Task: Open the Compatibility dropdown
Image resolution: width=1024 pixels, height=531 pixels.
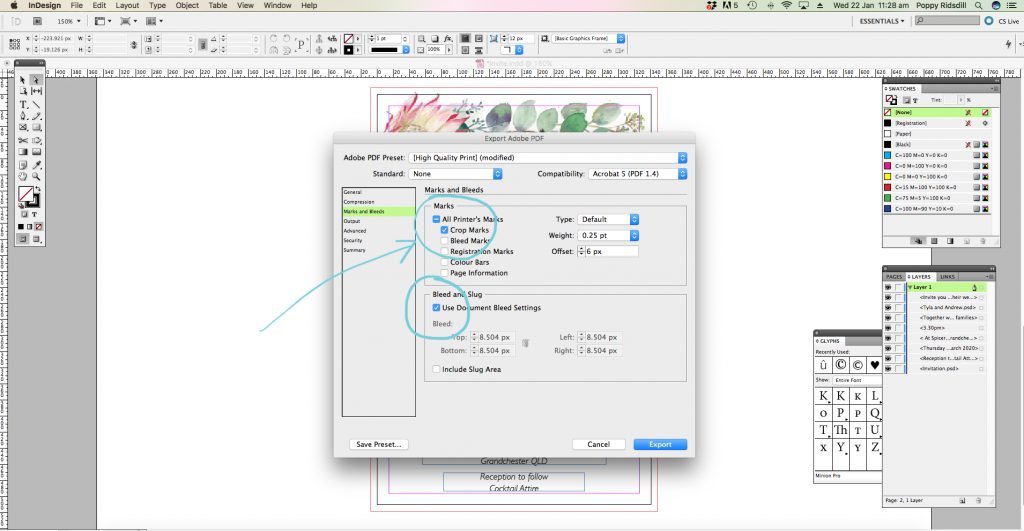Action: [x=638, y=173]
